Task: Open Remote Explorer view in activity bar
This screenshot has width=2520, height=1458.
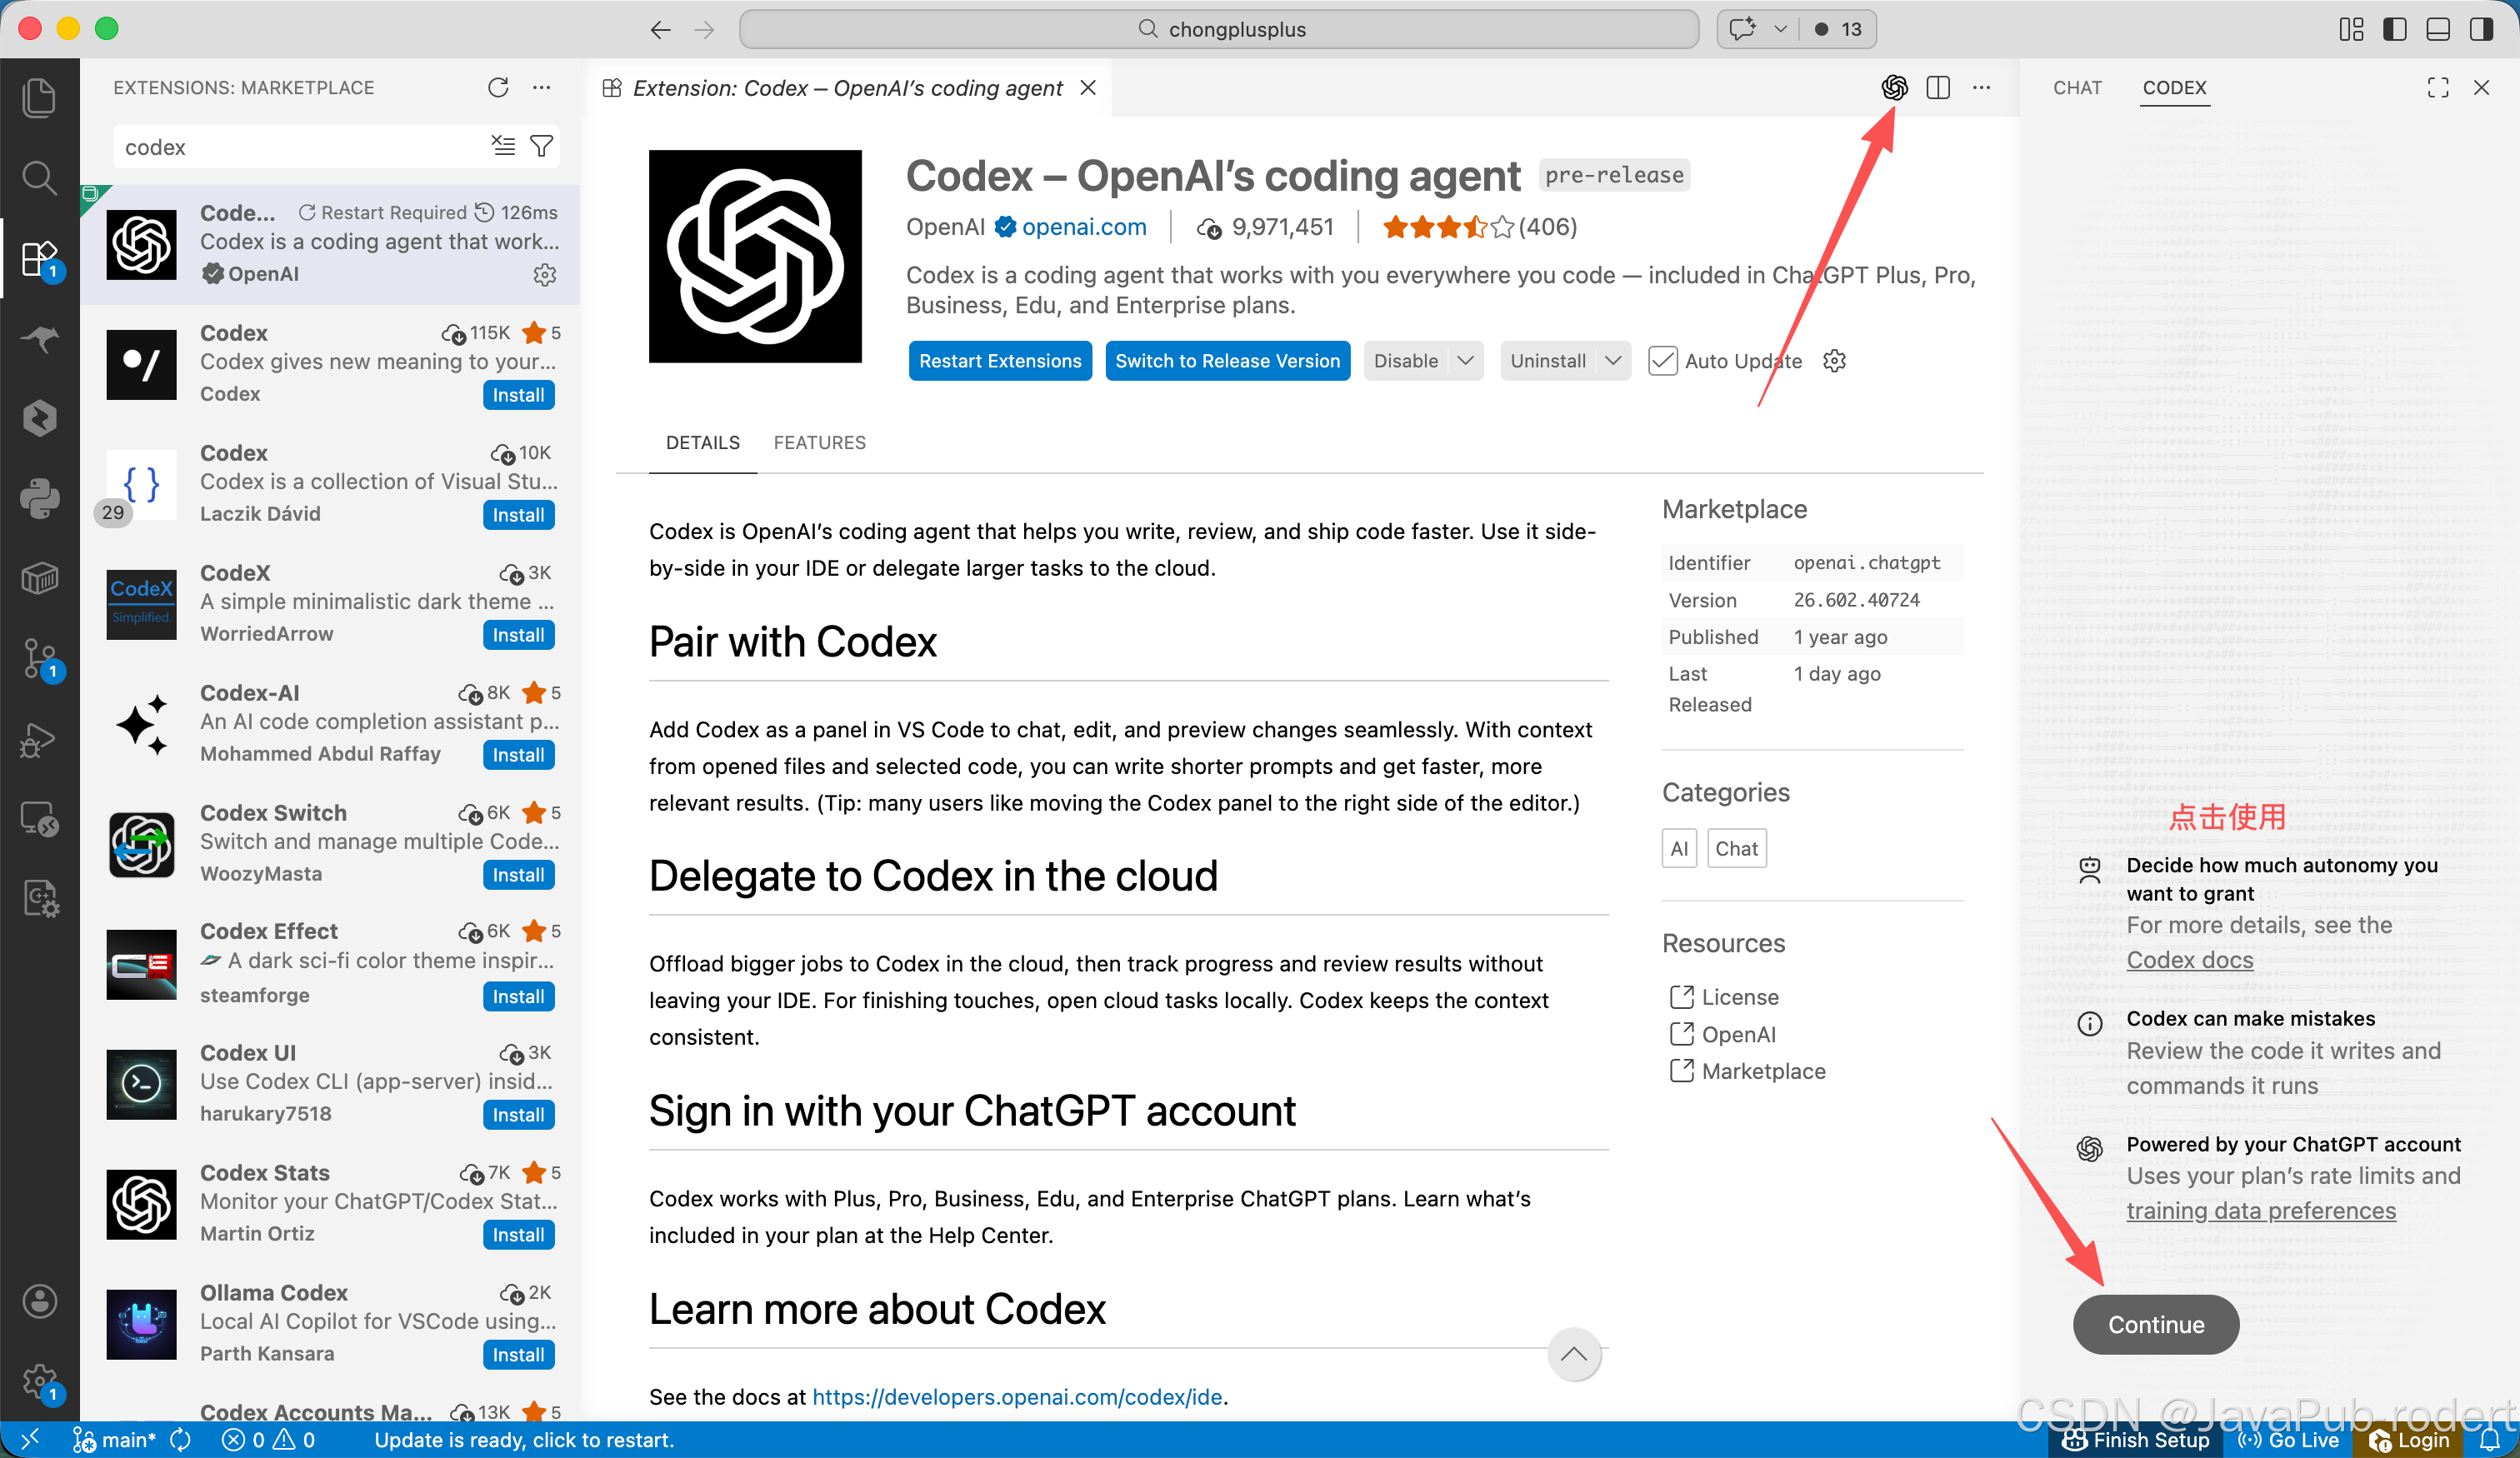Action: (39, 819)
